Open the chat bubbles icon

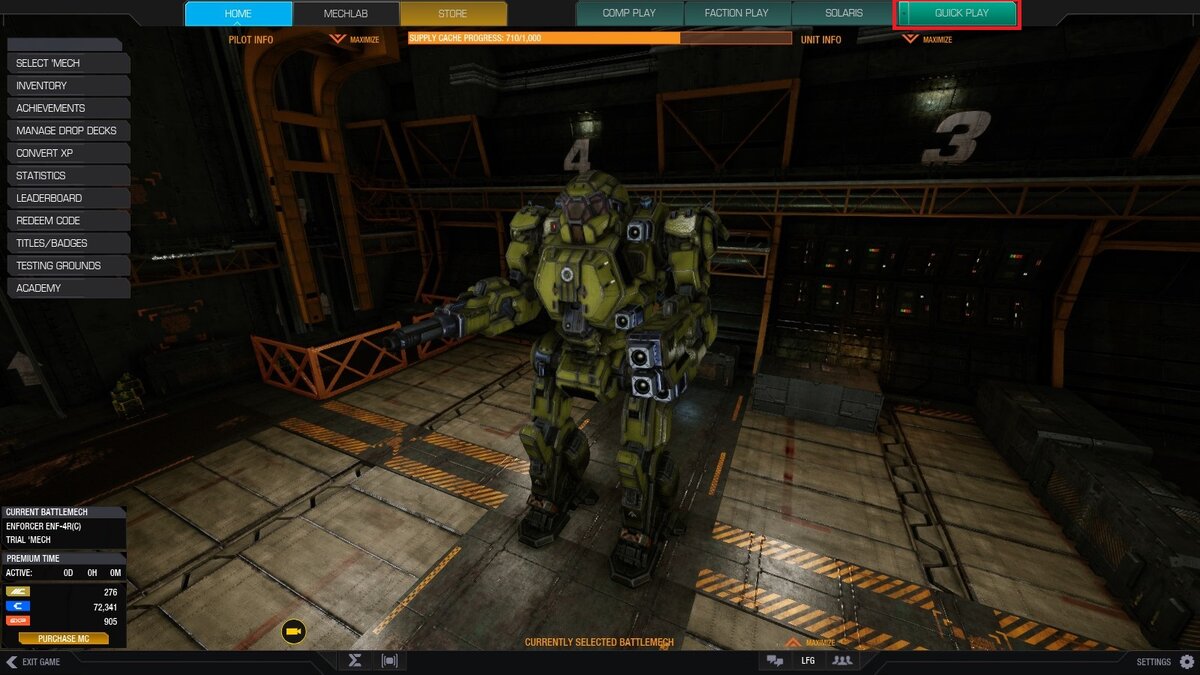pos(774,661)
